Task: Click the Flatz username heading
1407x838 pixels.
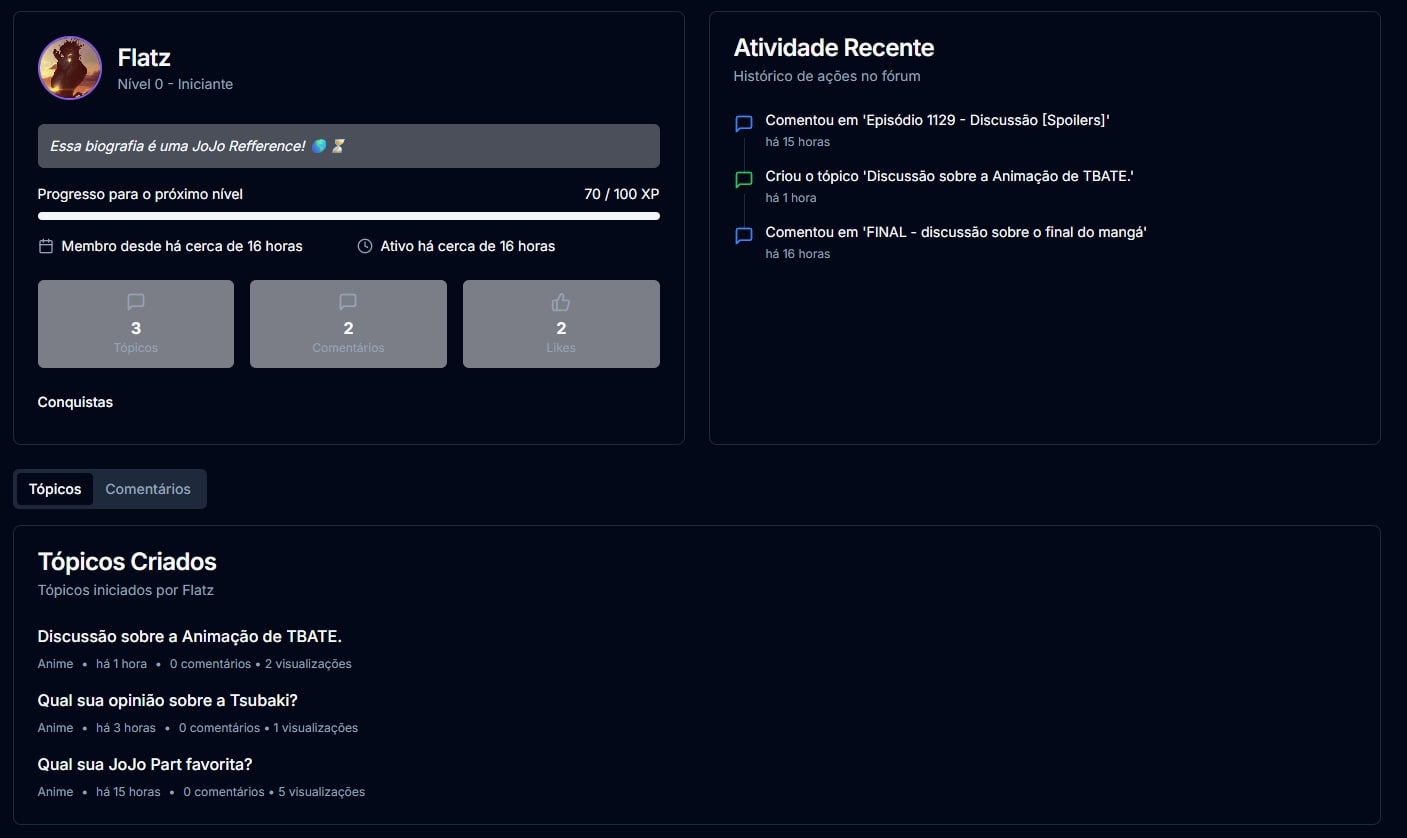Action: point(144,58)
